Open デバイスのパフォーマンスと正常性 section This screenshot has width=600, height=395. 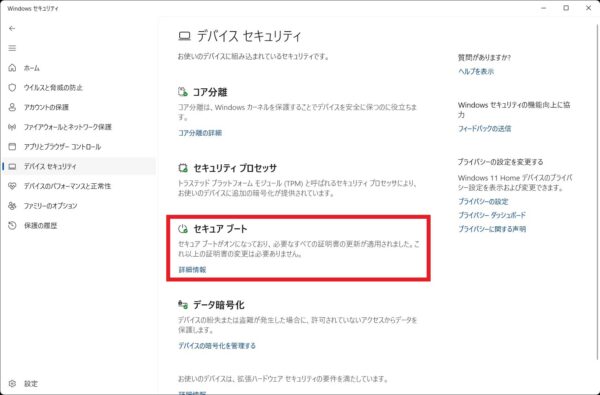pyautogui.click(x=67, y=186)
